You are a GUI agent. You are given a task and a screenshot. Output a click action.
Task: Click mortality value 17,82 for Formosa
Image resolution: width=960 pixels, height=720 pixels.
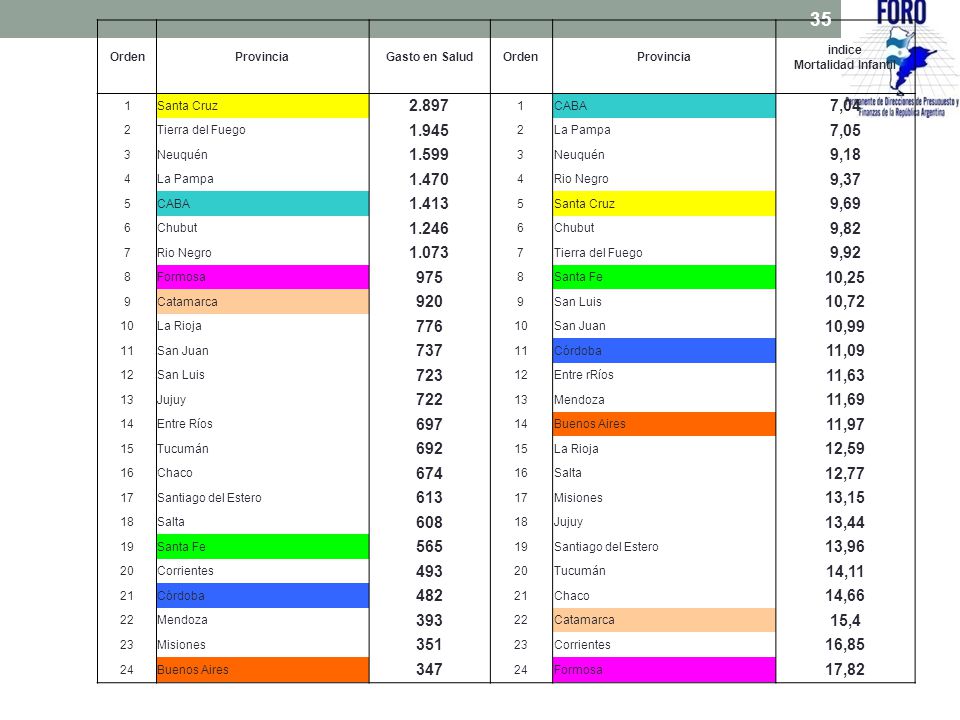[845, 669]
